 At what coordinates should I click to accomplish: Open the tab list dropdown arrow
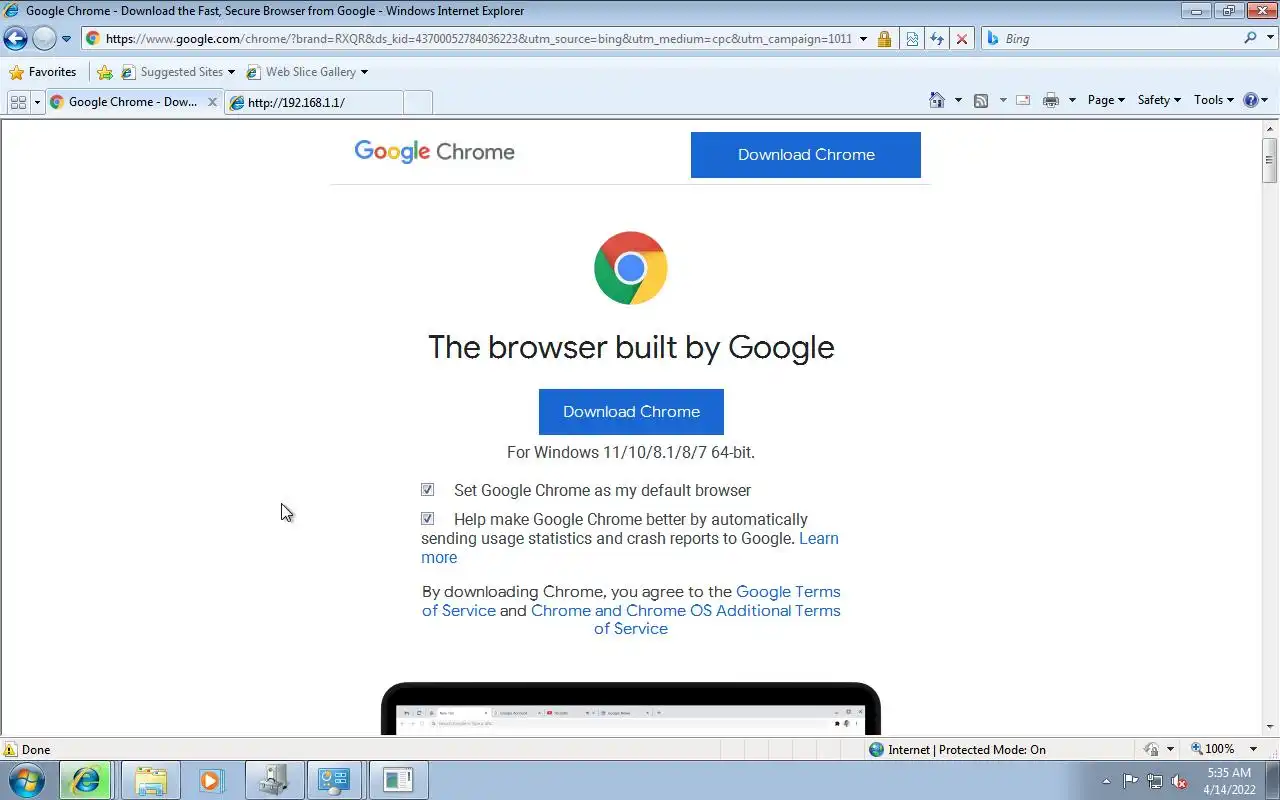(37, 102)
